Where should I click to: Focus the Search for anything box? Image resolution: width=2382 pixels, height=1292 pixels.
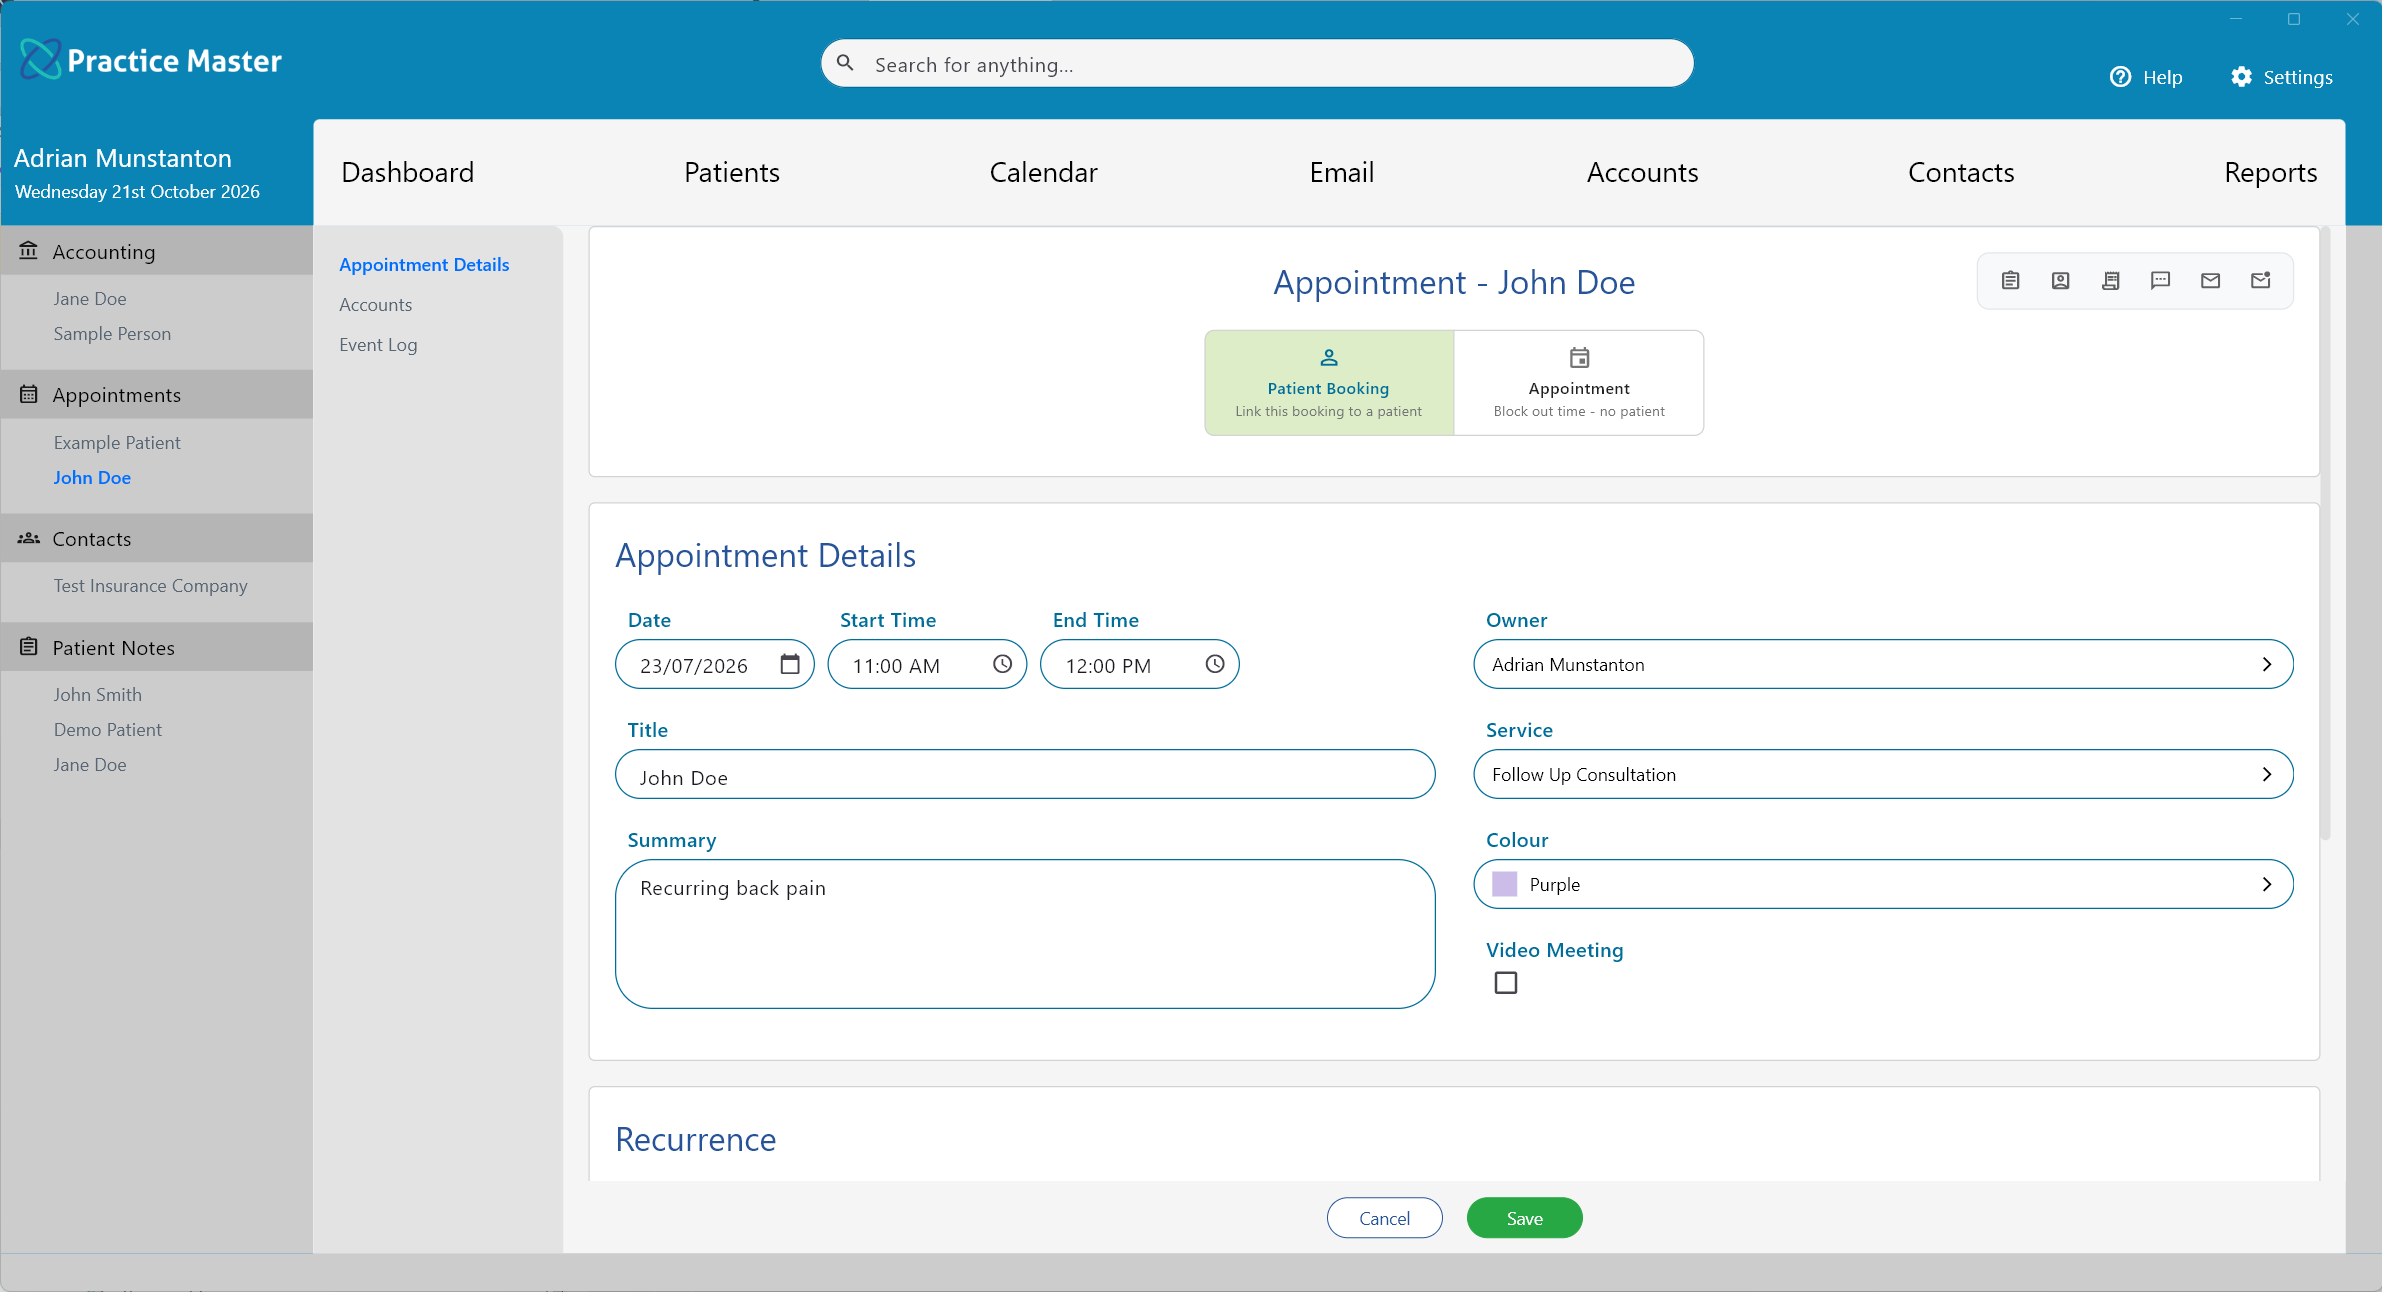(x=1257, y=63)
